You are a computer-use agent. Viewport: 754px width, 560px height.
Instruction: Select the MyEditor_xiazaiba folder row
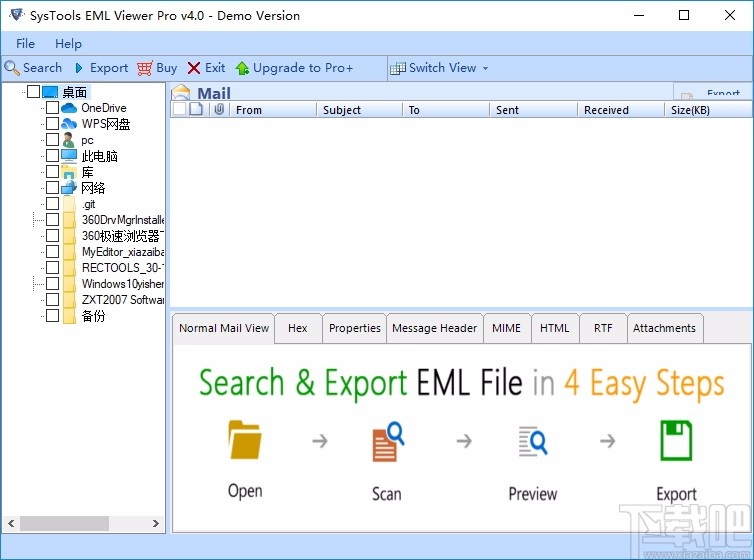(123, 251)
